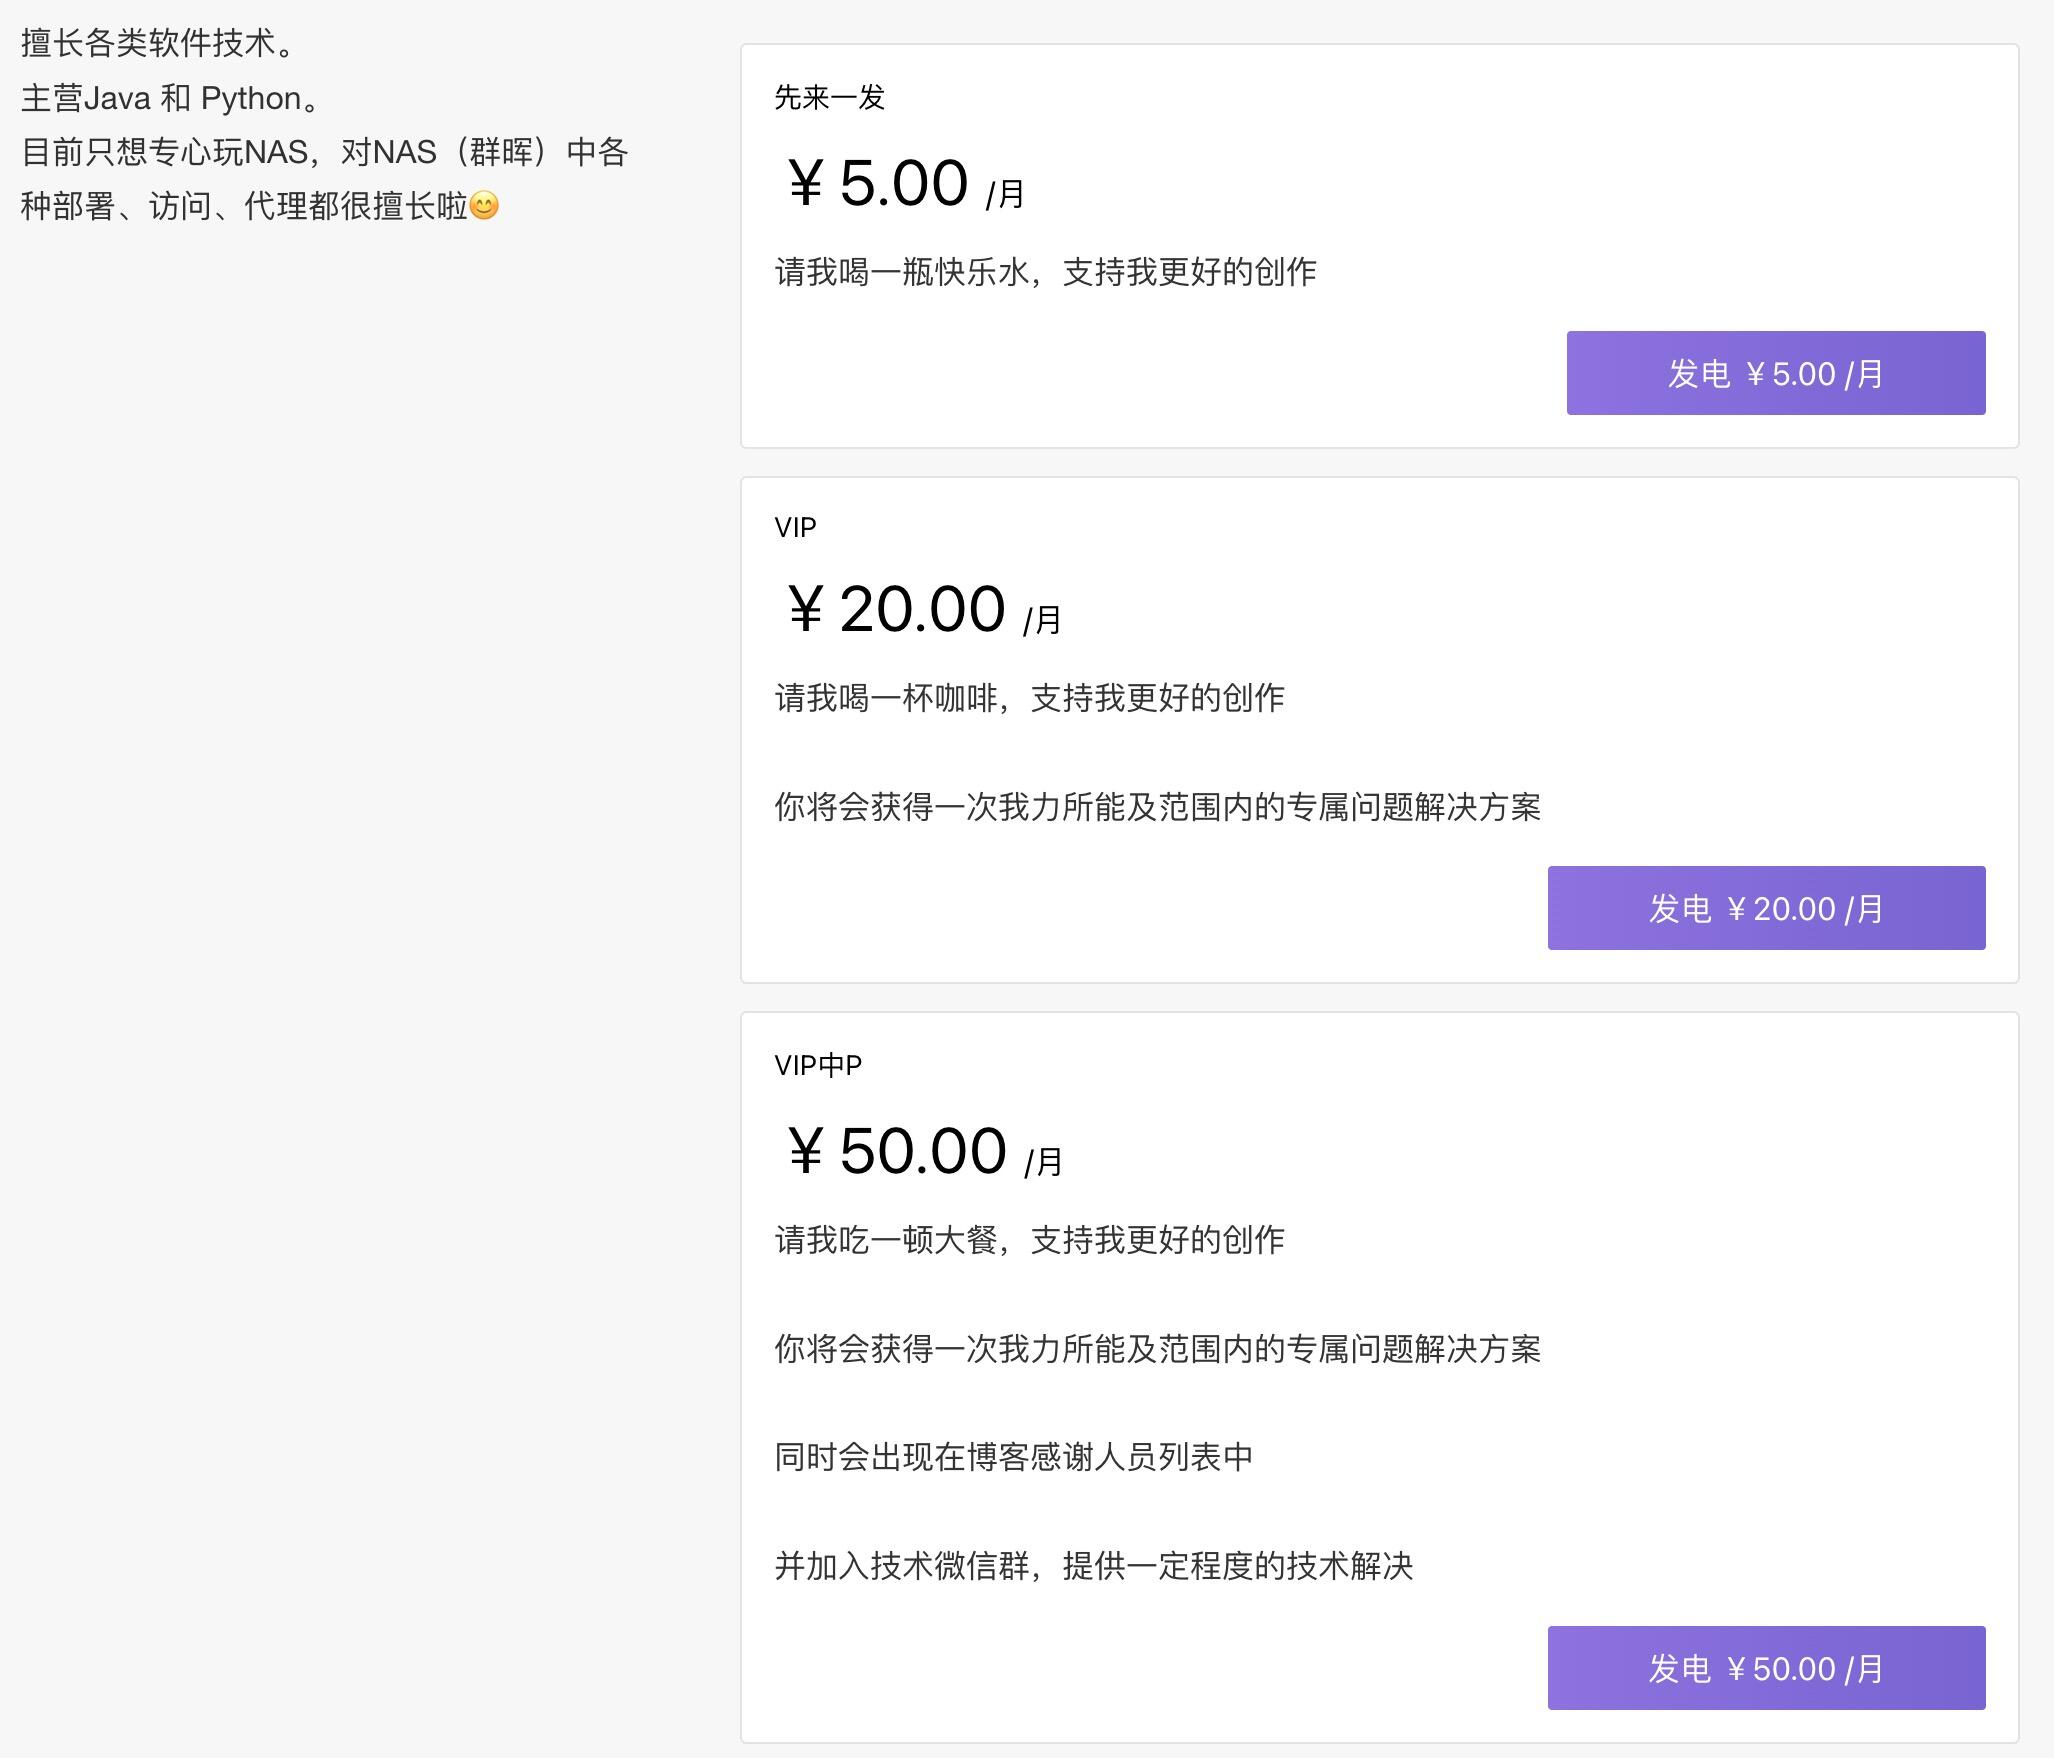Click the 请我喝一杯咖啡 description line
Image resolution: width=2054 pixels, height=1758 pixels.
[x=1030, y=699]
